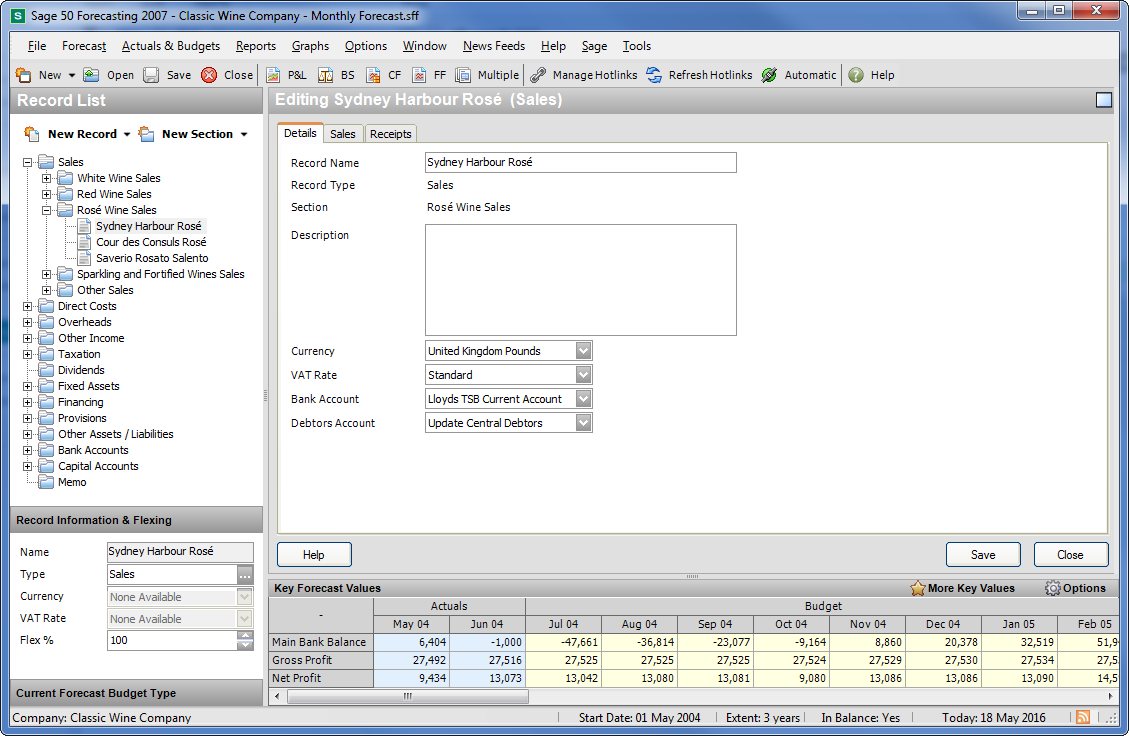The width and height of the screenshot is (1129, 736).
Task: Click the Save button in editing panel
Action: [x=983, y=555]
